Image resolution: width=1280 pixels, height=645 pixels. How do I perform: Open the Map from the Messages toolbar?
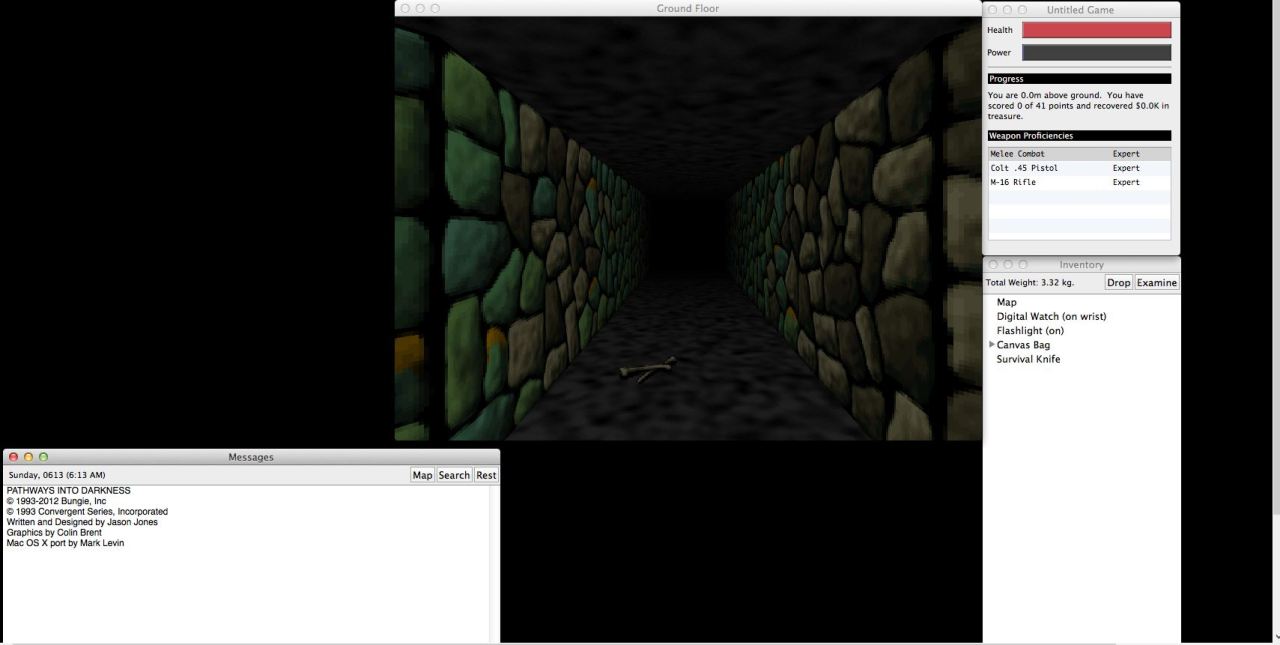click(x=422, y=475)
